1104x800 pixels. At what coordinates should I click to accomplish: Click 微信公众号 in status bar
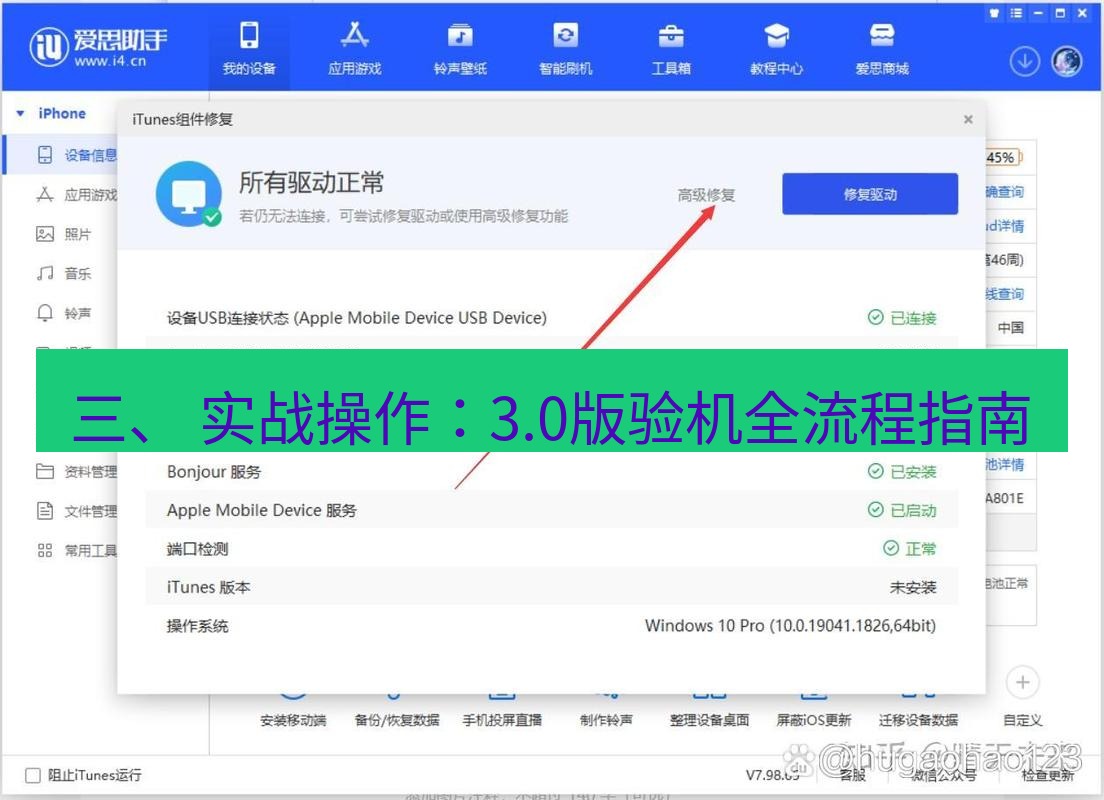pos(943,775)
